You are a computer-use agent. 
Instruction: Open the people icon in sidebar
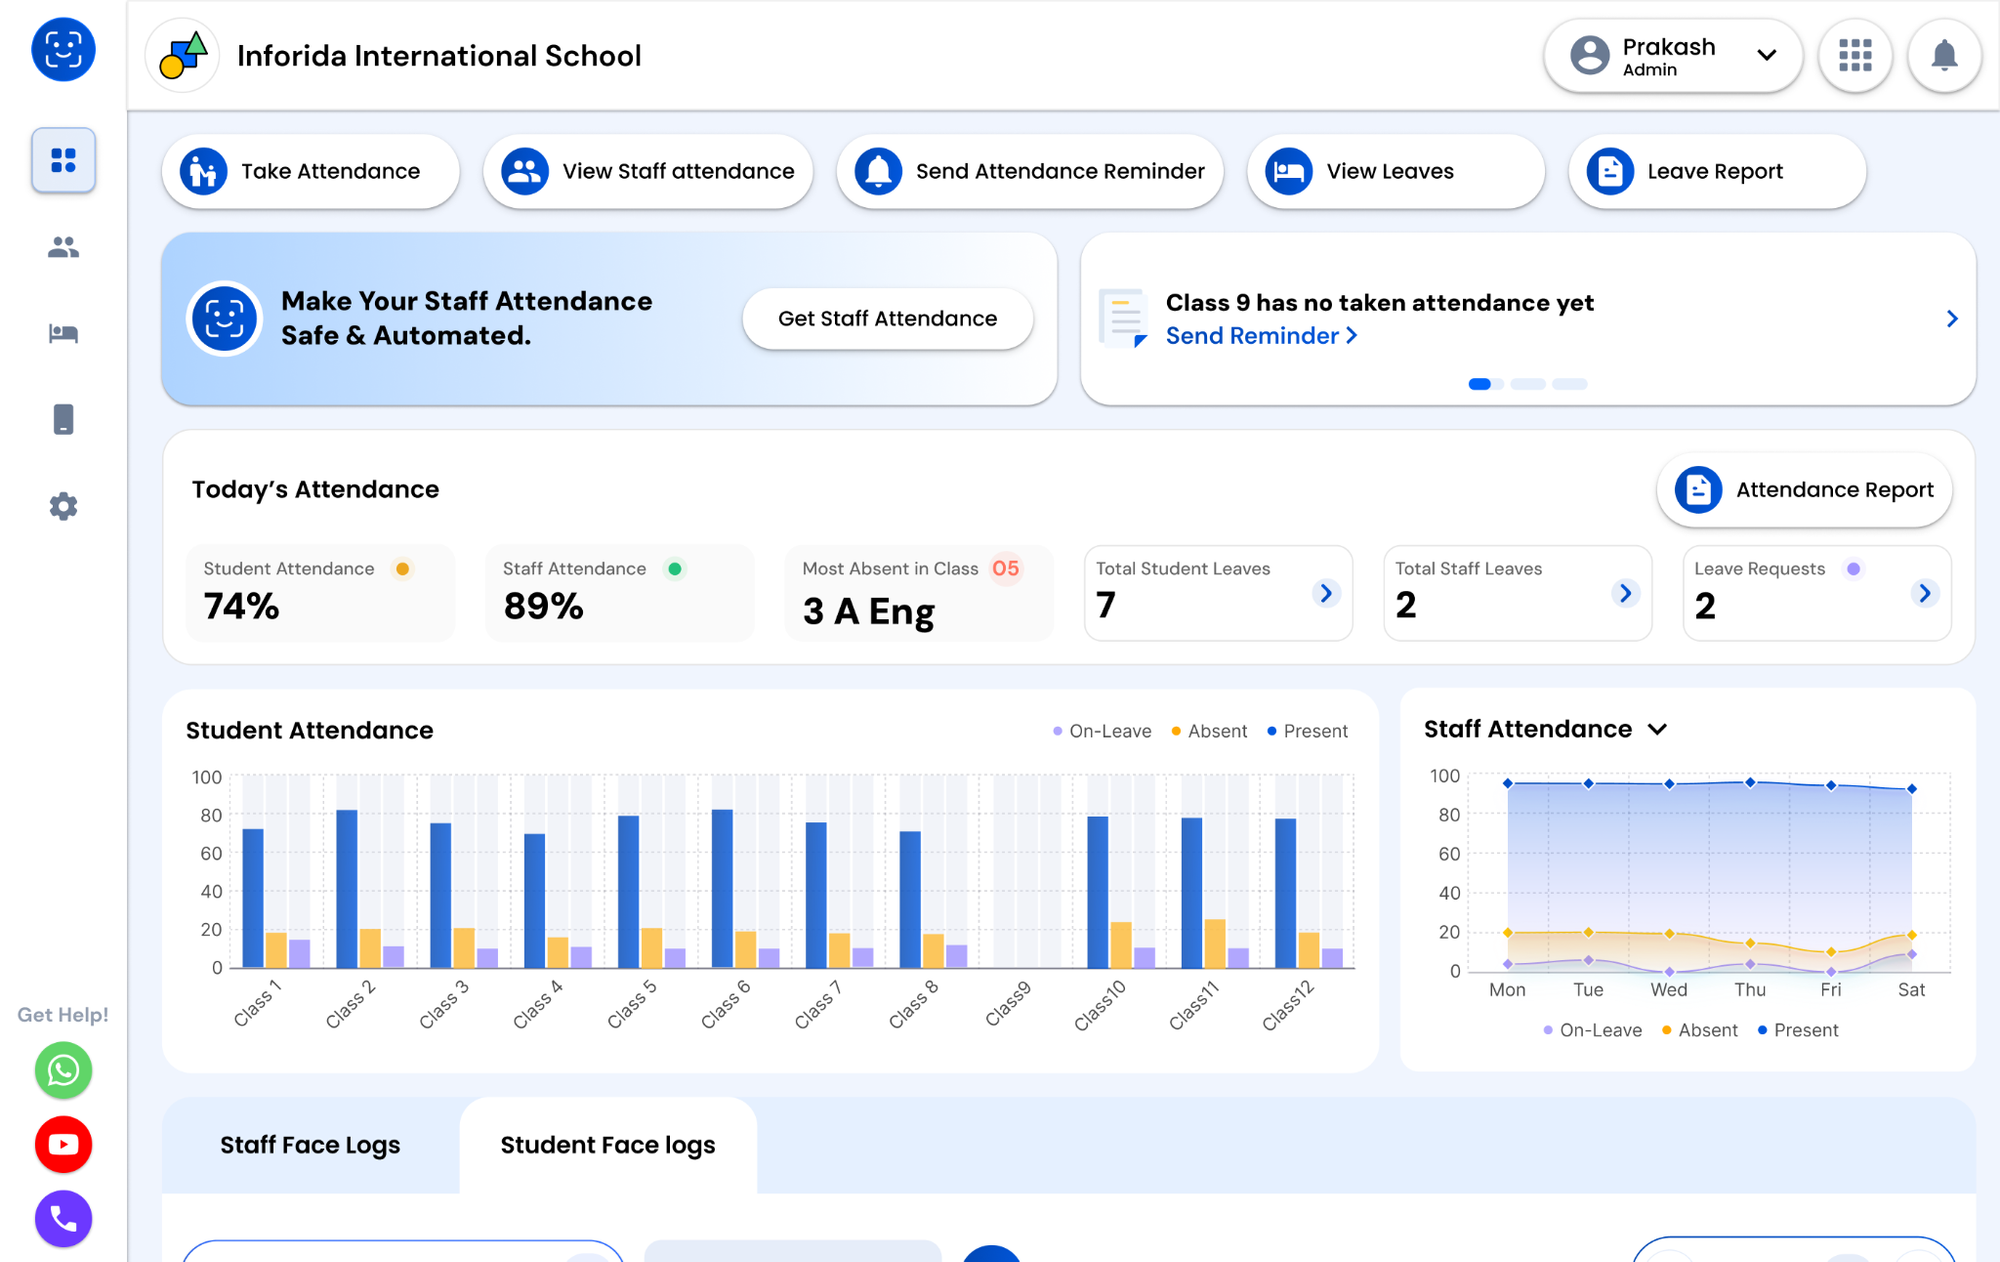pos(63,247)
